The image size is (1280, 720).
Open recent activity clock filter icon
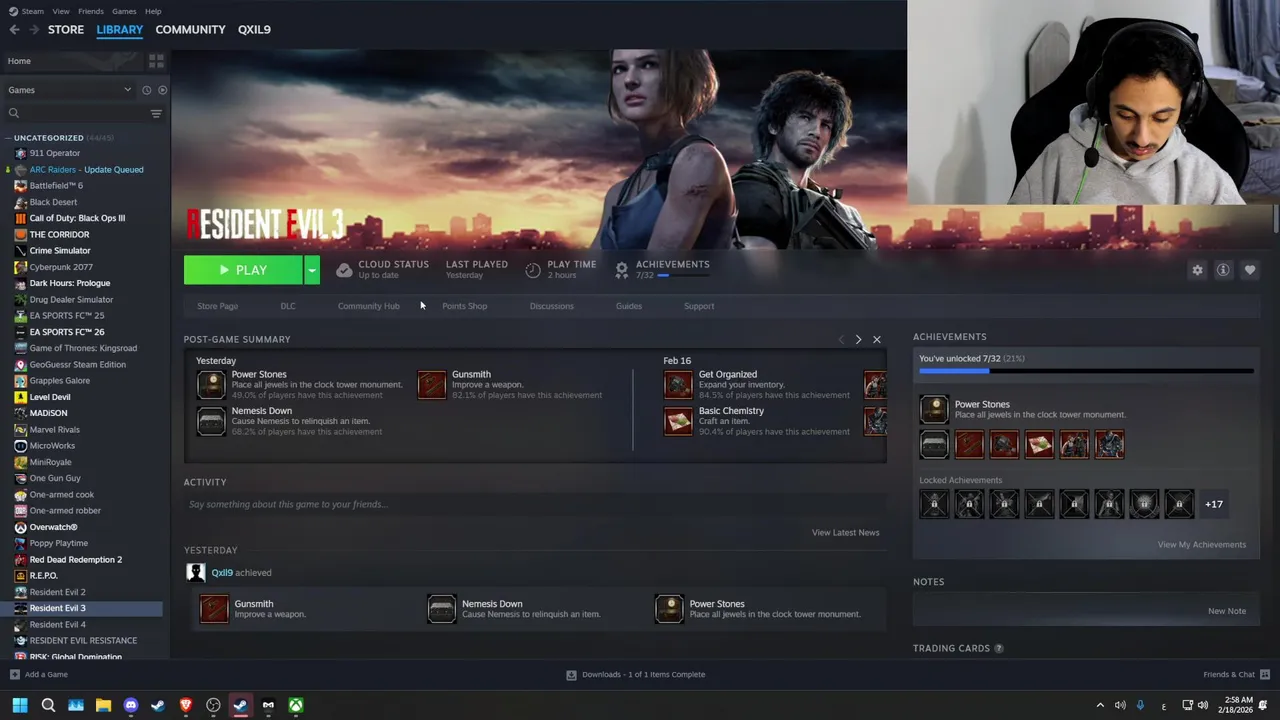(x=146, y=90)
